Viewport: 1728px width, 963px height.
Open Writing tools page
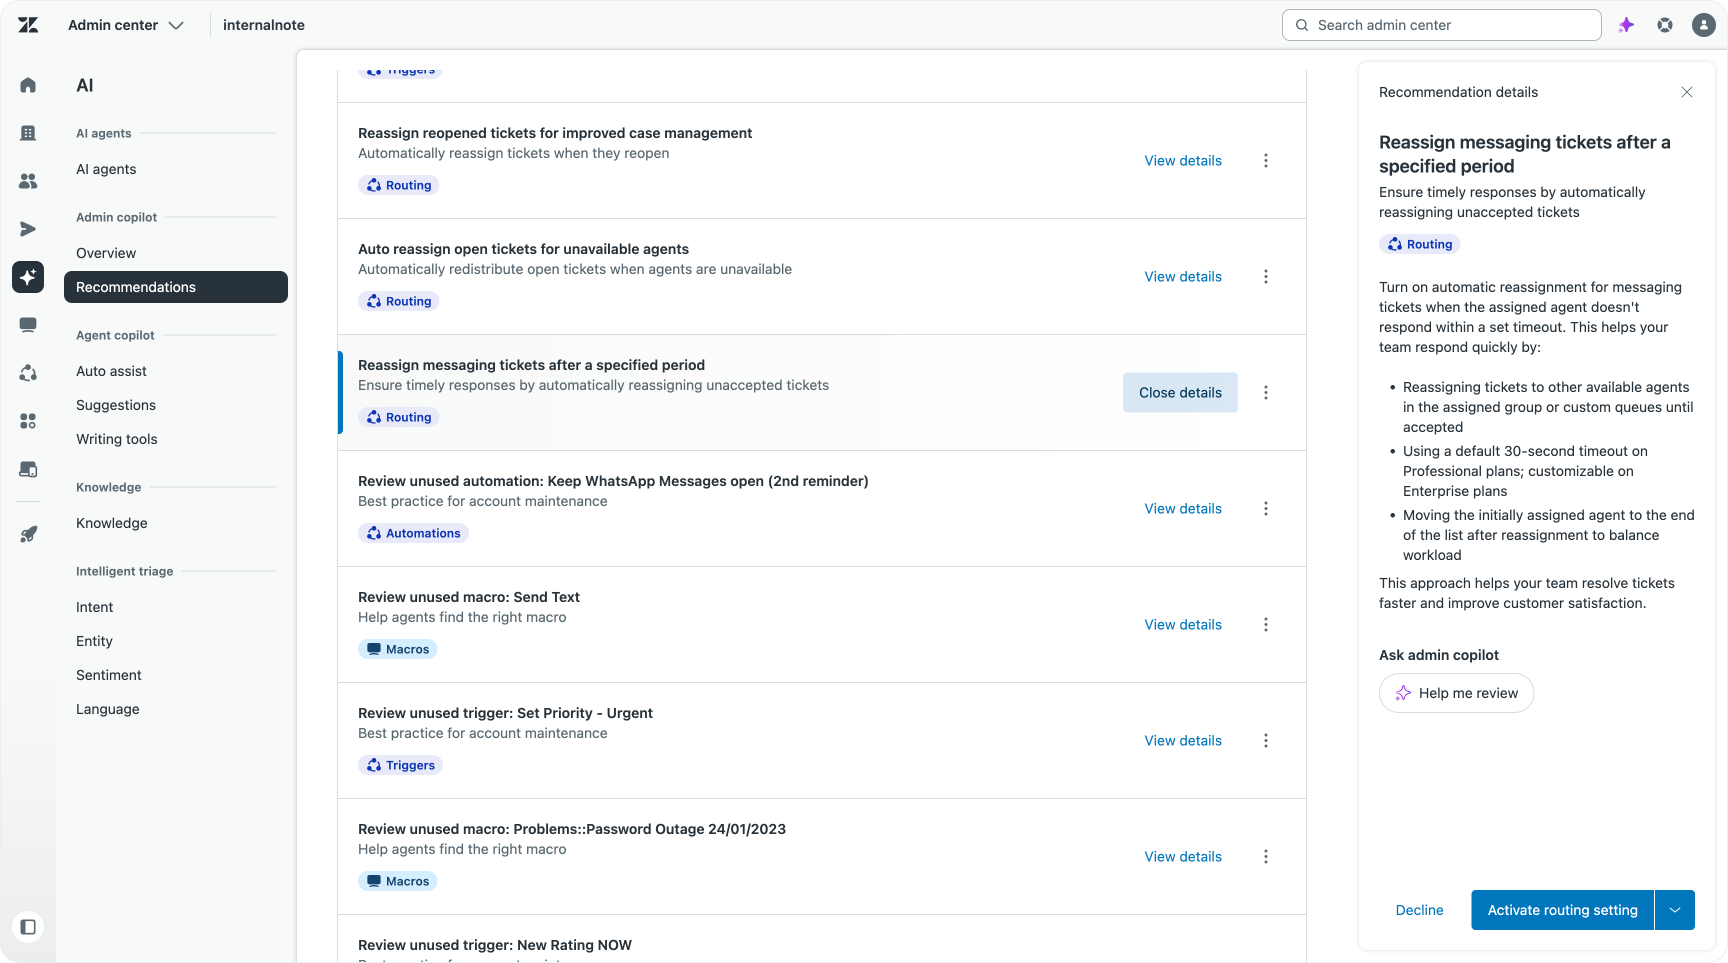click(117, 439)
